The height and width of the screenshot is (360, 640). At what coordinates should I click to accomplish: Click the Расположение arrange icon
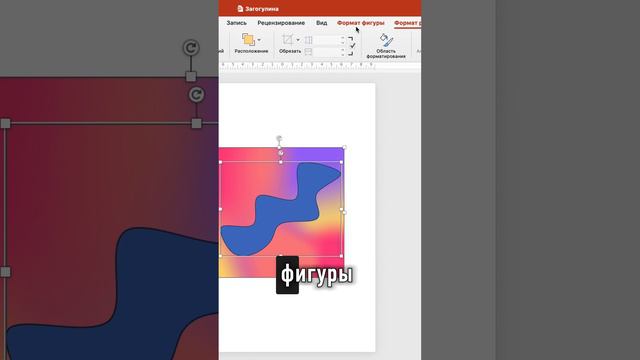tap(248, 40)
